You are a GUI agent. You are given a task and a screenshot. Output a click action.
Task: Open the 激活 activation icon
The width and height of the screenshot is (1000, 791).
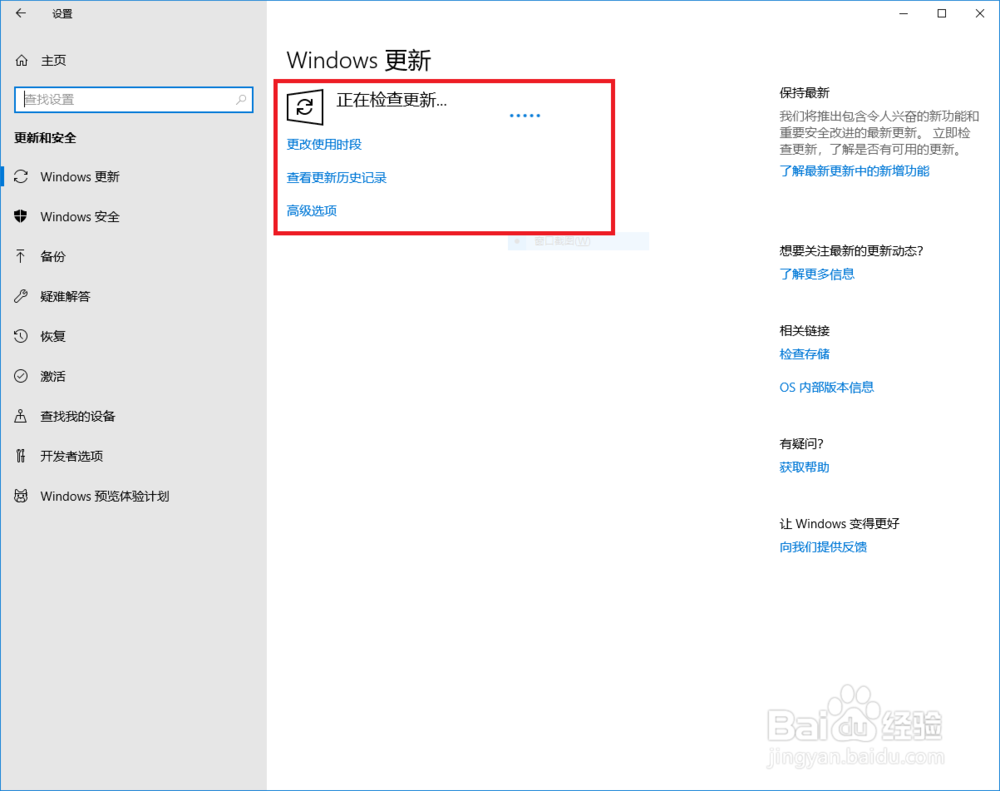click(21, 376)
